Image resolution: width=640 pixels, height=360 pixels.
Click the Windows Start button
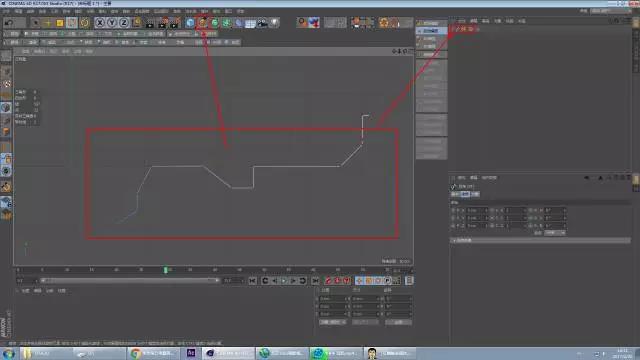[8, 353]
